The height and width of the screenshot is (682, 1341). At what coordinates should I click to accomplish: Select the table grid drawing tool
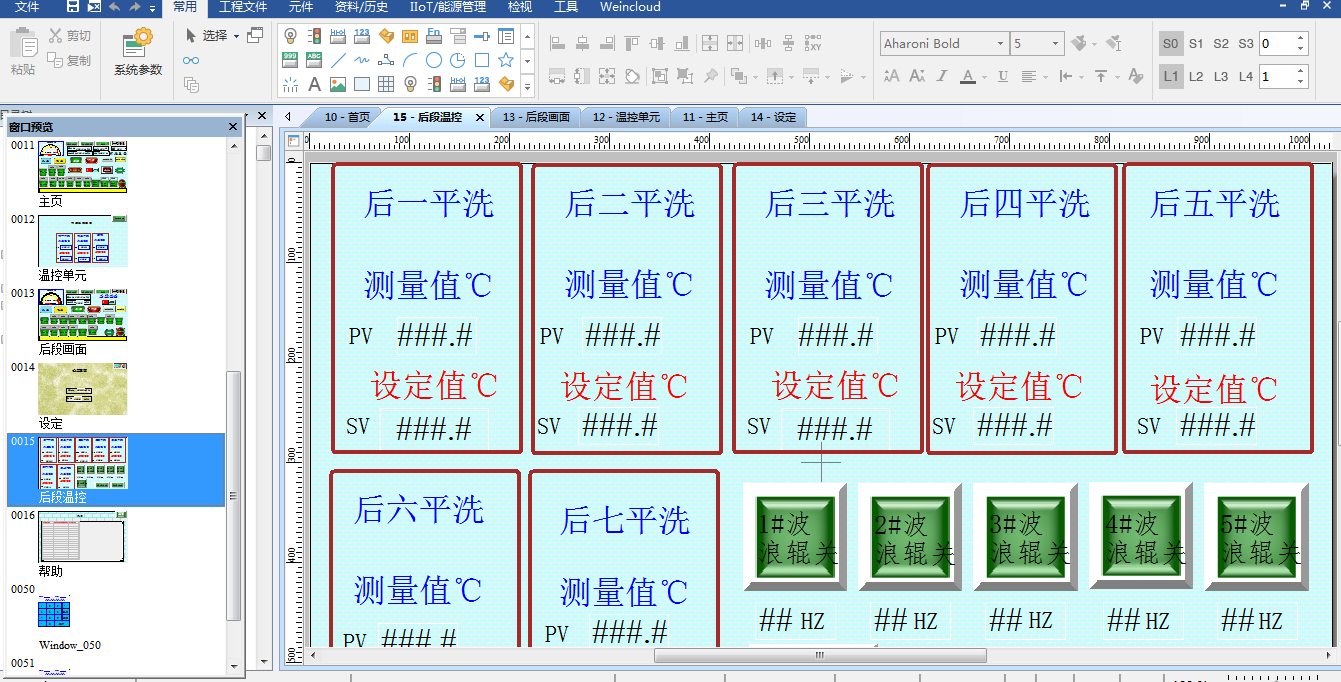point(386,84)
